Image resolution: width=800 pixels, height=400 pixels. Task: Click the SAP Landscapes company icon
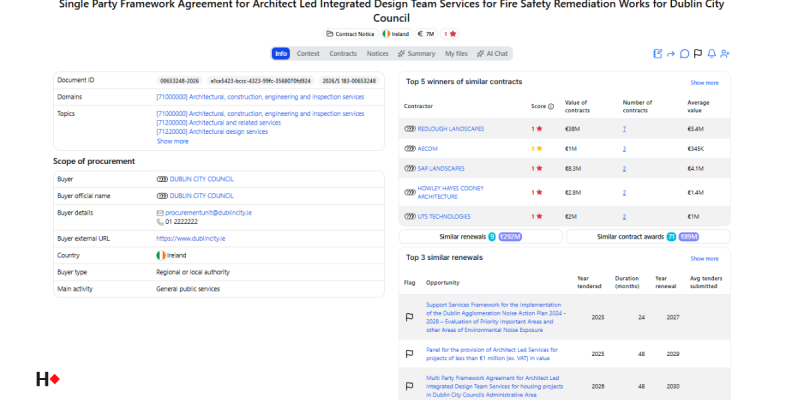(x=410, y=168)
